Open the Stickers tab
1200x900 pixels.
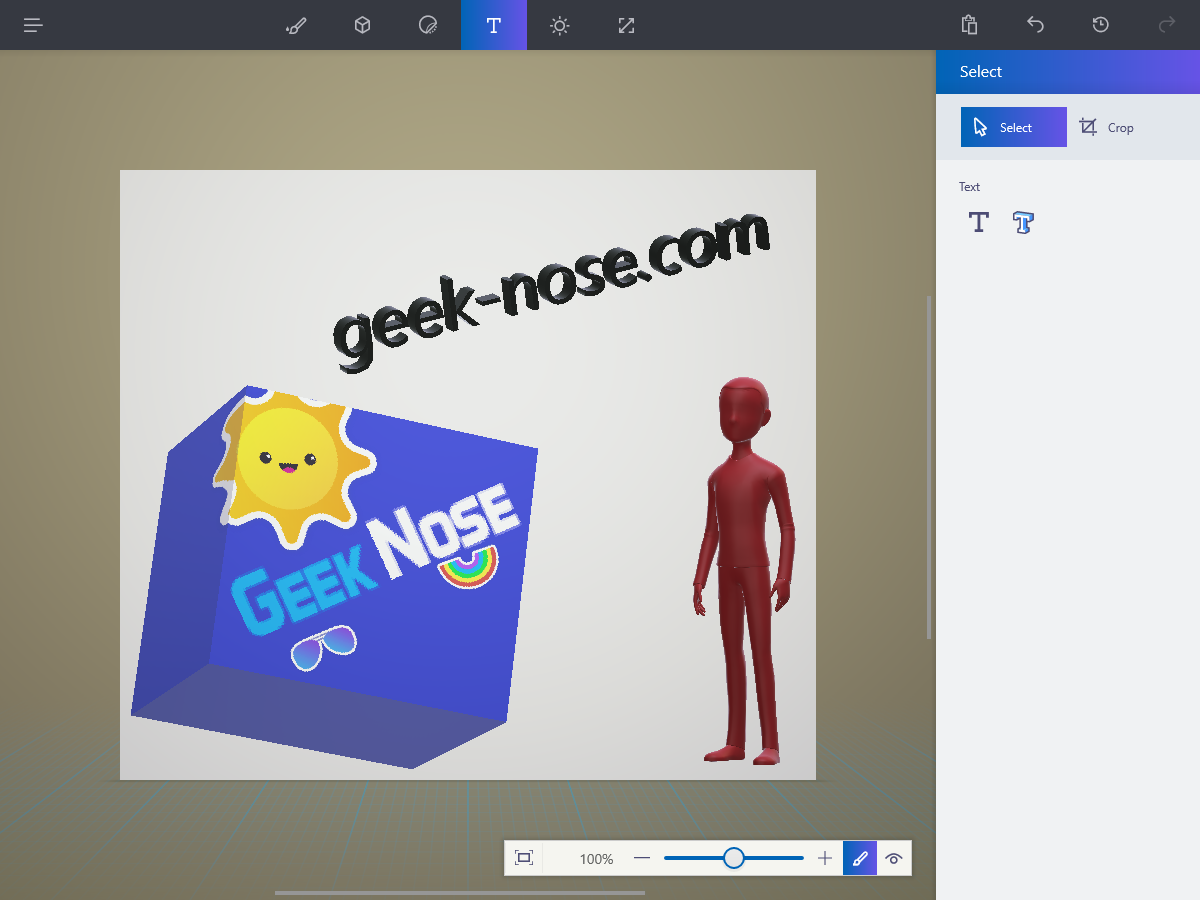(428, 25)
